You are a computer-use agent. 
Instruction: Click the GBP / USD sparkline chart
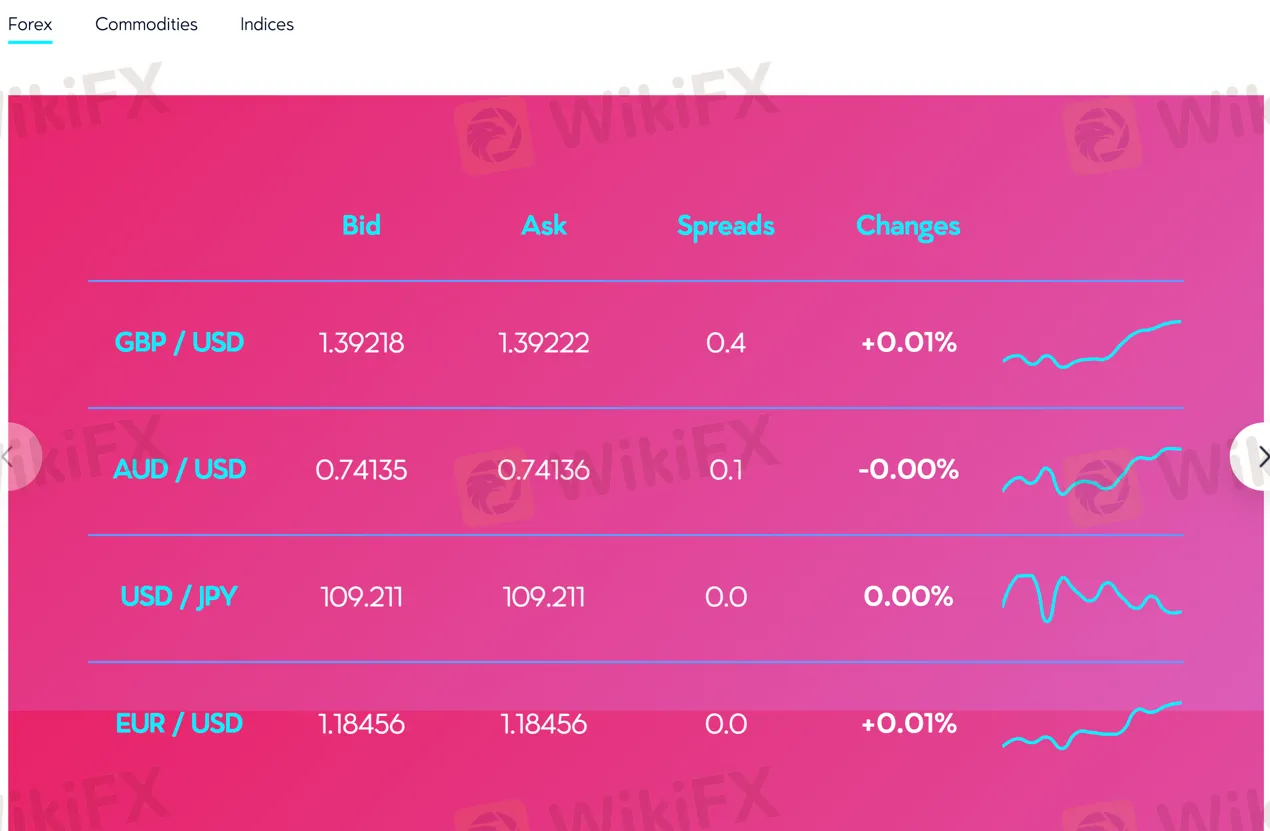(1092, 344)
